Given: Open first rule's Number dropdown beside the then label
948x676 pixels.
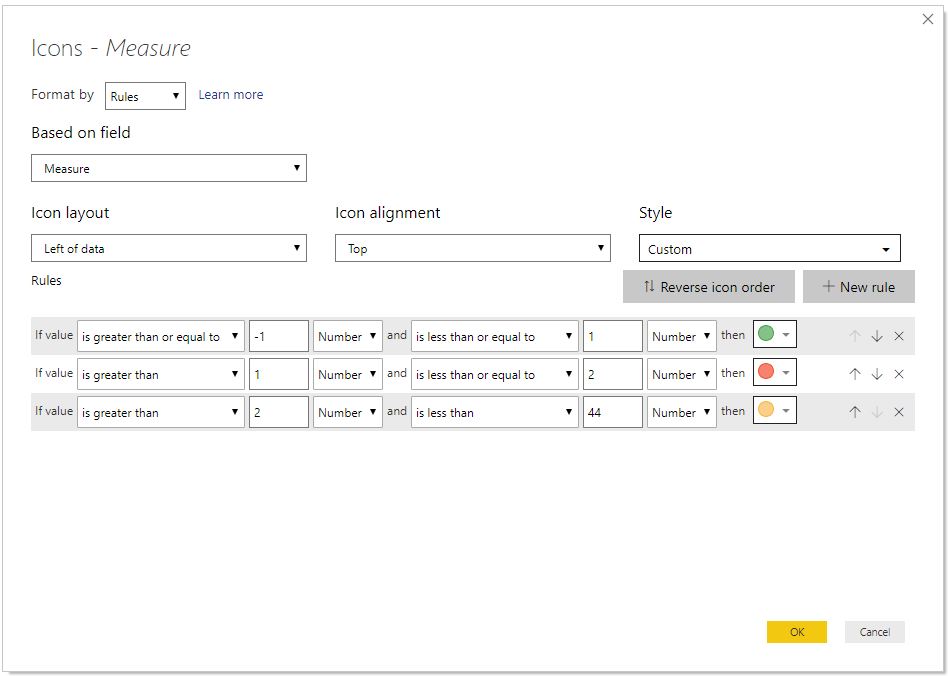Looking at the screenshot, I should [681, 336].
